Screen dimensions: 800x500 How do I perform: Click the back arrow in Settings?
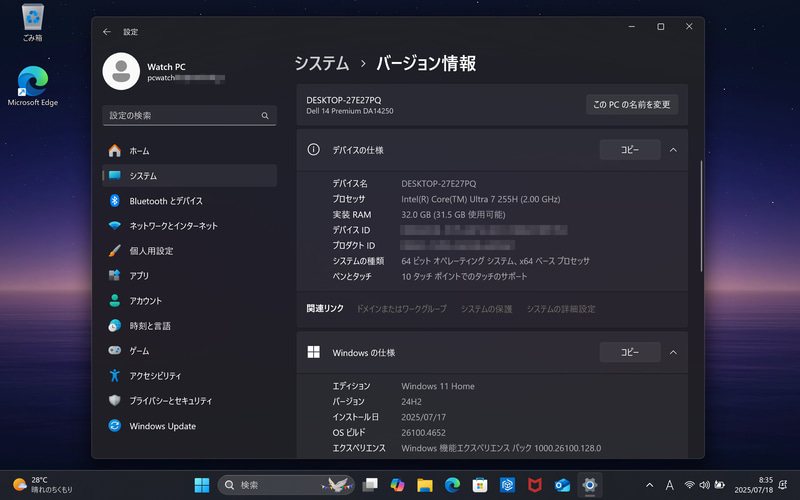point(107,32)
